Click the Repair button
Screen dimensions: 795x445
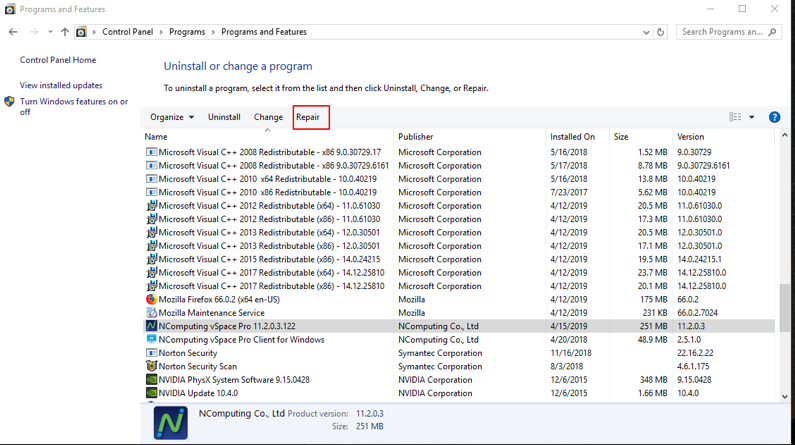tap(308, 117)
